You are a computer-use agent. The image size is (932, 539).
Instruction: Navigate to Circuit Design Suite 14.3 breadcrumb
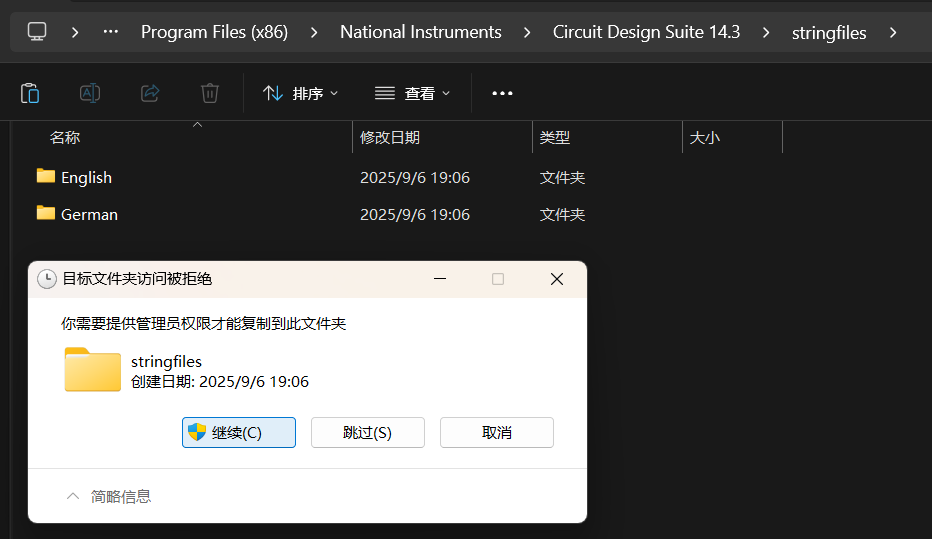click(646, 32)
